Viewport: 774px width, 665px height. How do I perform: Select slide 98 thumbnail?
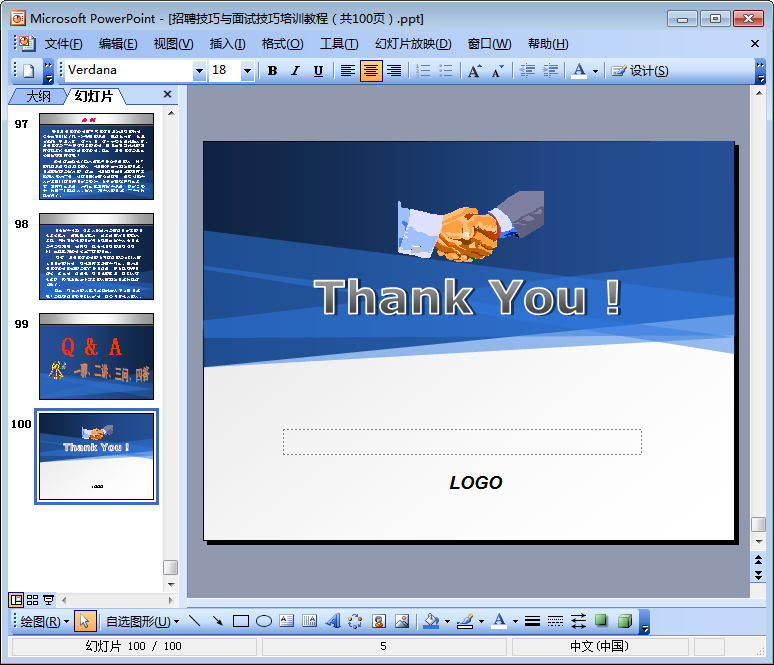[96, 257]
